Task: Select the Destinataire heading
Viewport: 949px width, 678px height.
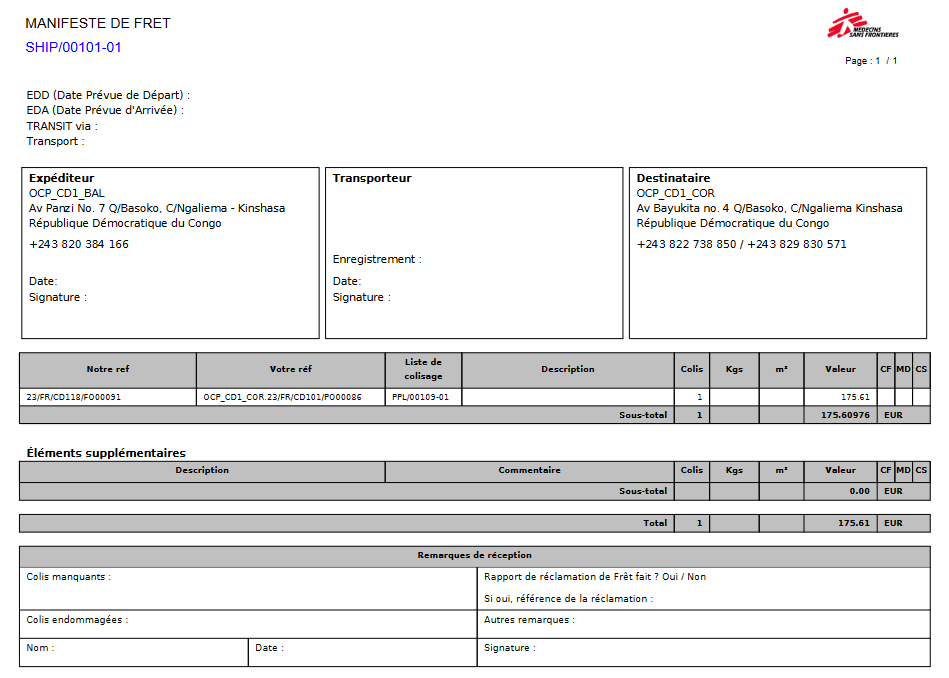Action: coord(673,178)
